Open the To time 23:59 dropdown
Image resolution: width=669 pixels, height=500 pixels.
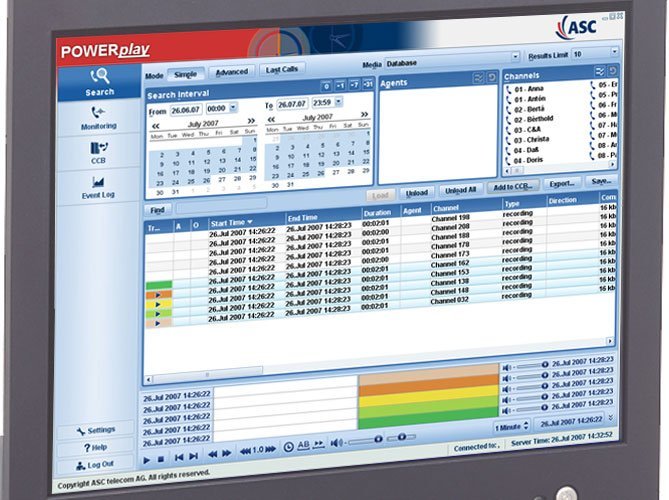coord(338,102)
